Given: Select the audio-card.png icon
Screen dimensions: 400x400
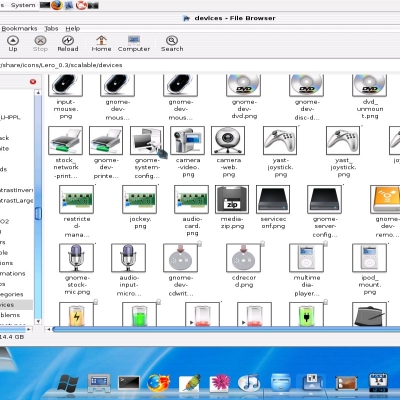Looking at the screenshot, I should click(192, 199).
